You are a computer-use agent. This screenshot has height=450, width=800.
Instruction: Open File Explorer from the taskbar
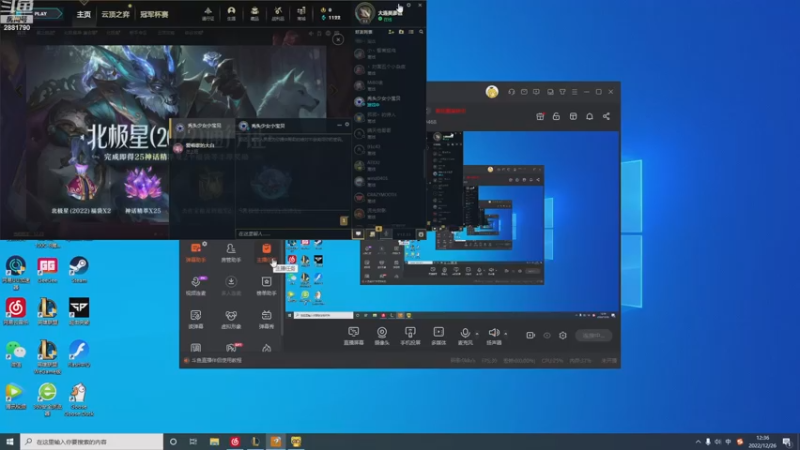pos(214,442)
